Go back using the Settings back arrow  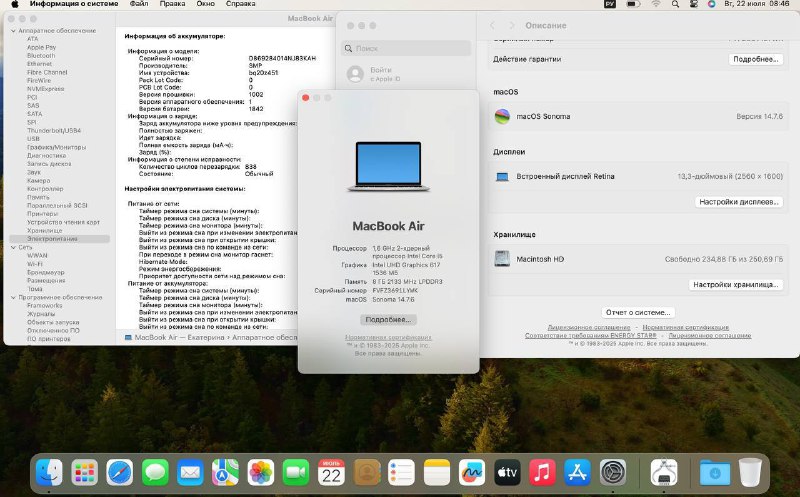pos(492,26)
